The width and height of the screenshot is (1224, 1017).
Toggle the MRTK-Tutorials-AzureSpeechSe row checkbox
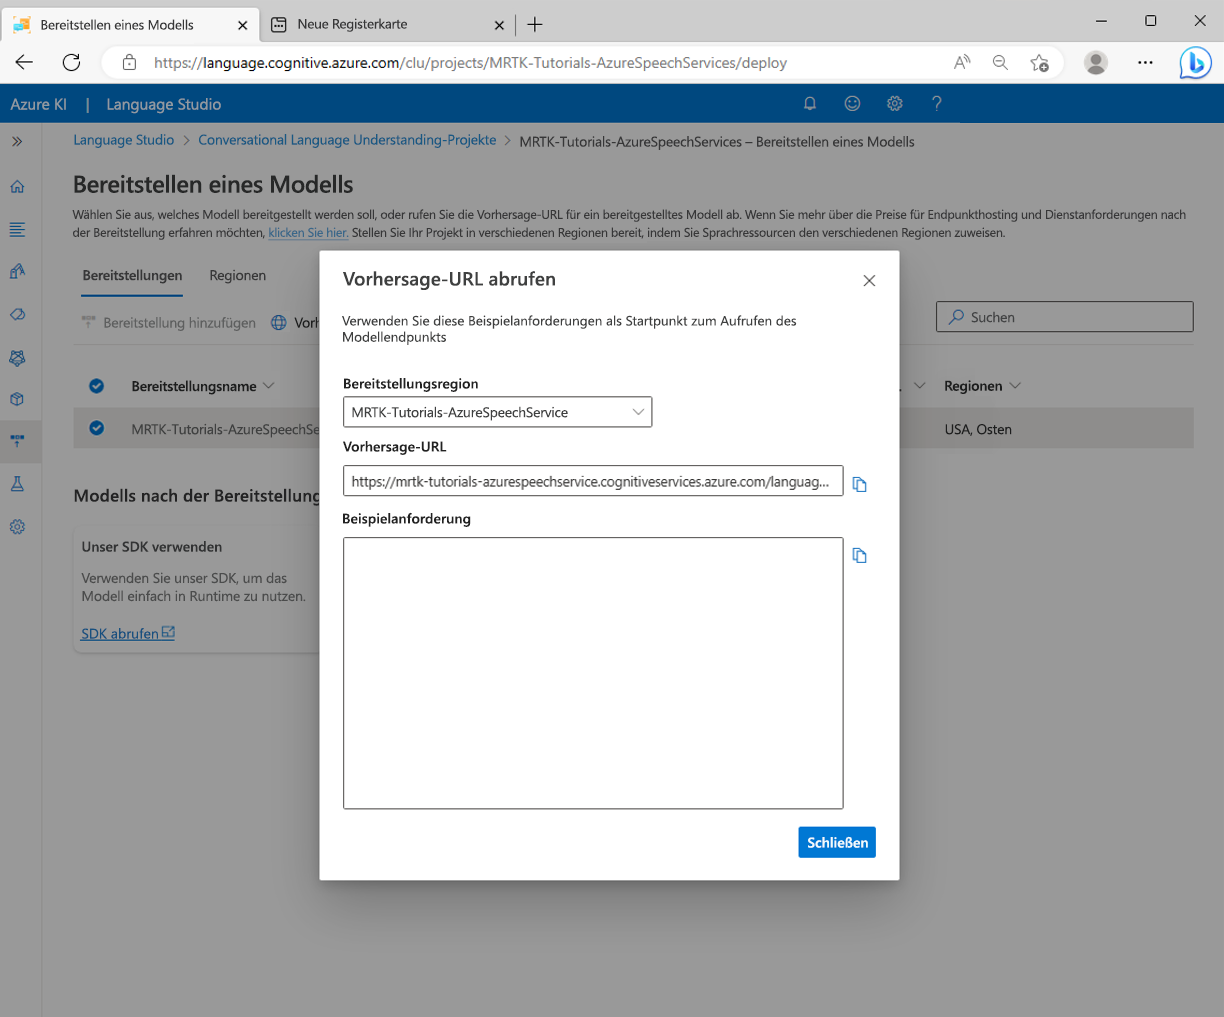97,428
